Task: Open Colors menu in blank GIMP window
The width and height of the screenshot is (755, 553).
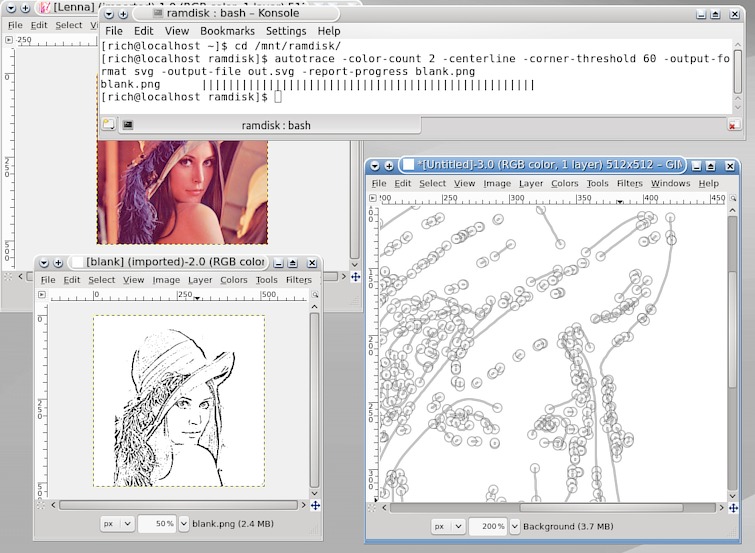Action: pos(234,280)
